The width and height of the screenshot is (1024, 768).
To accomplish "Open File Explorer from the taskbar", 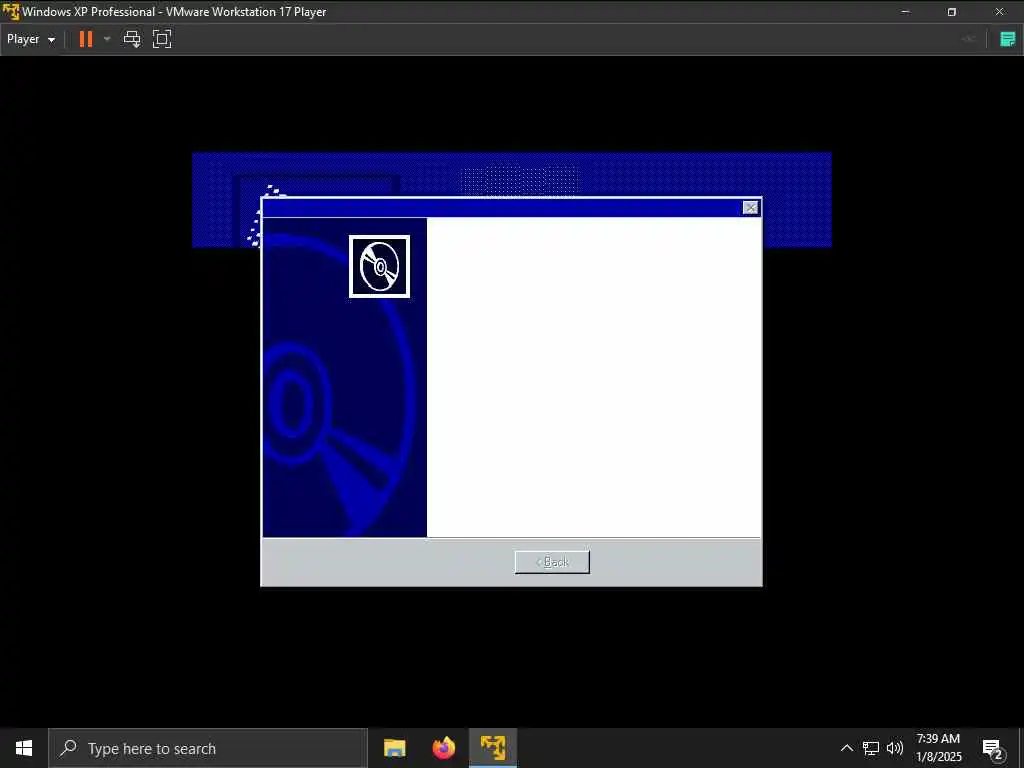I will (x=394, y=748).
